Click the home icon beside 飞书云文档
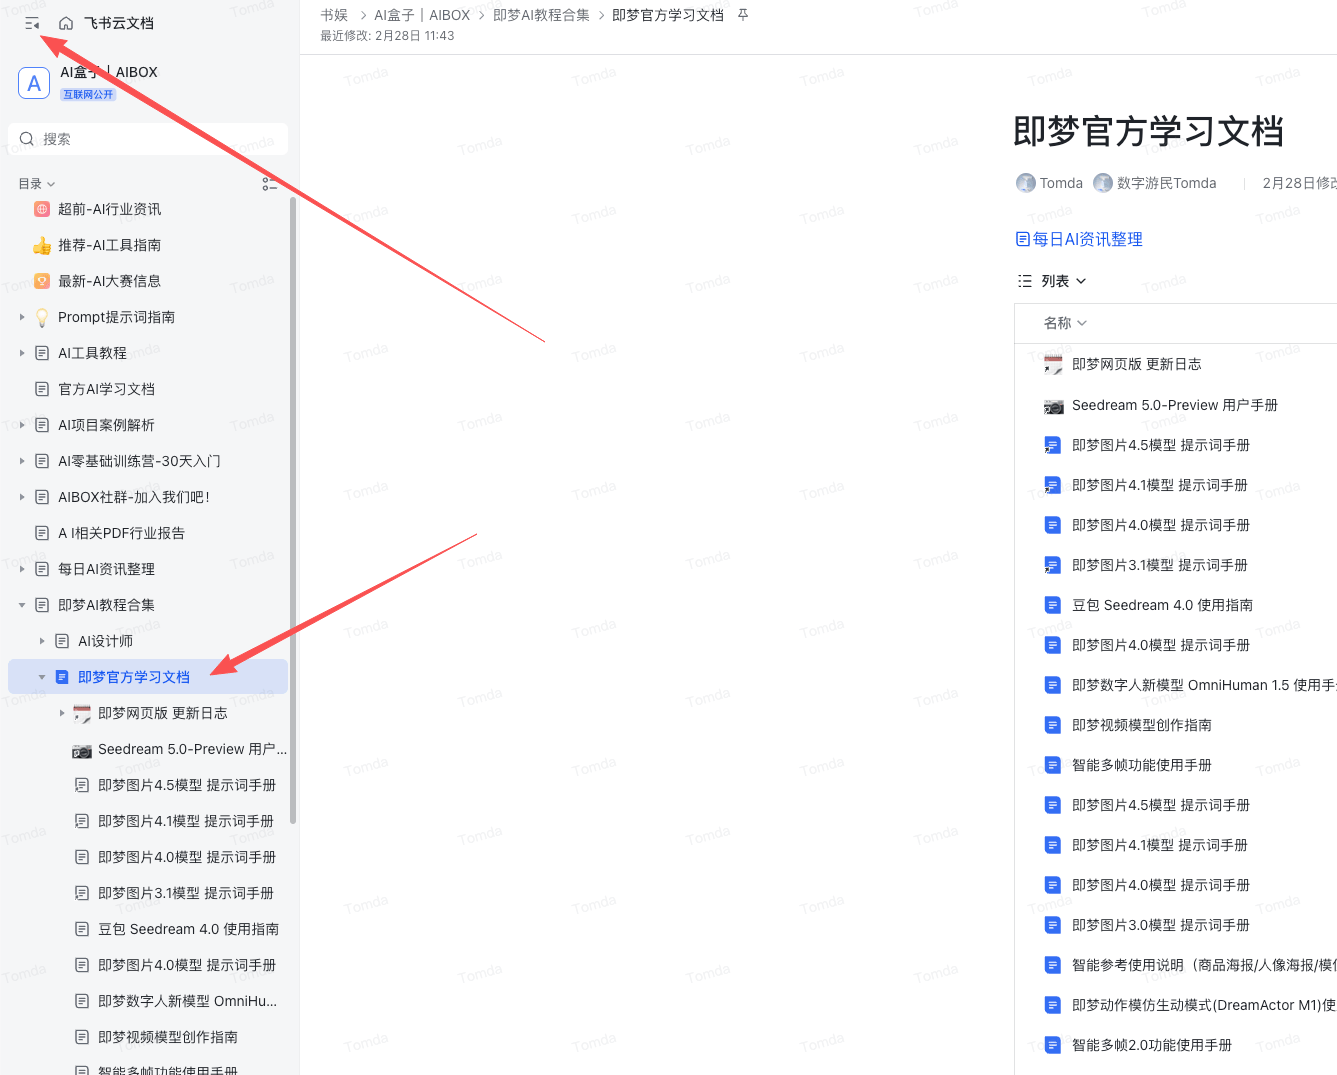1337x1075 pixels. [x=66, y=23]
